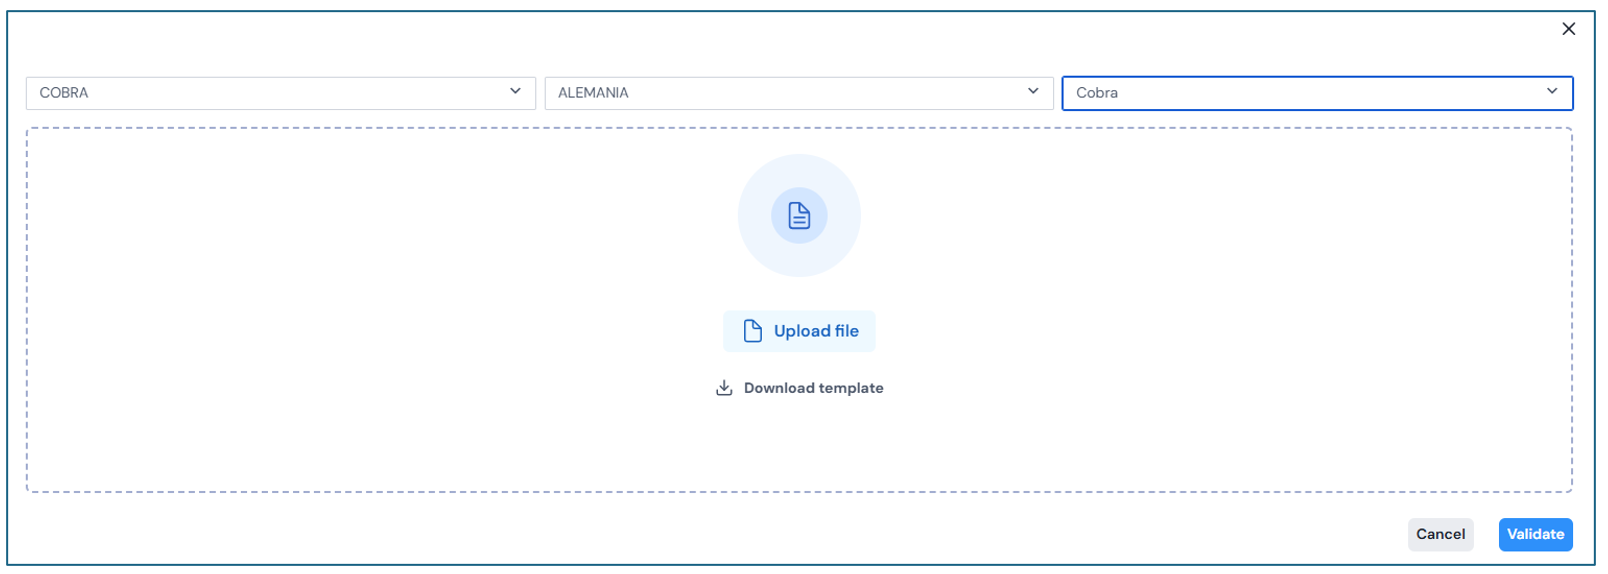The width and height of the screenshot is (1608, 574).
Task: Validate the selected file
Action: (x=1535, y=534)
